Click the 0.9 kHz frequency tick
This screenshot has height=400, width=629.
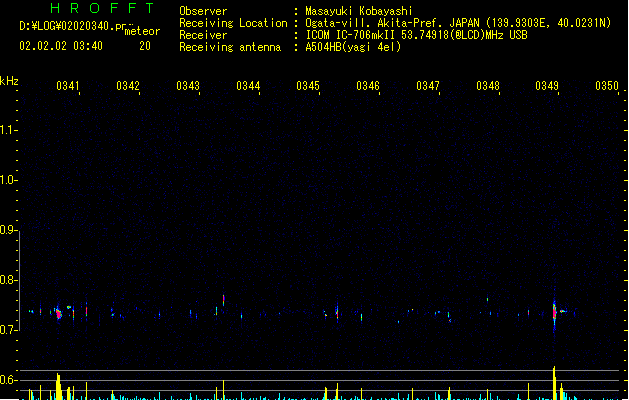point(8,230)
